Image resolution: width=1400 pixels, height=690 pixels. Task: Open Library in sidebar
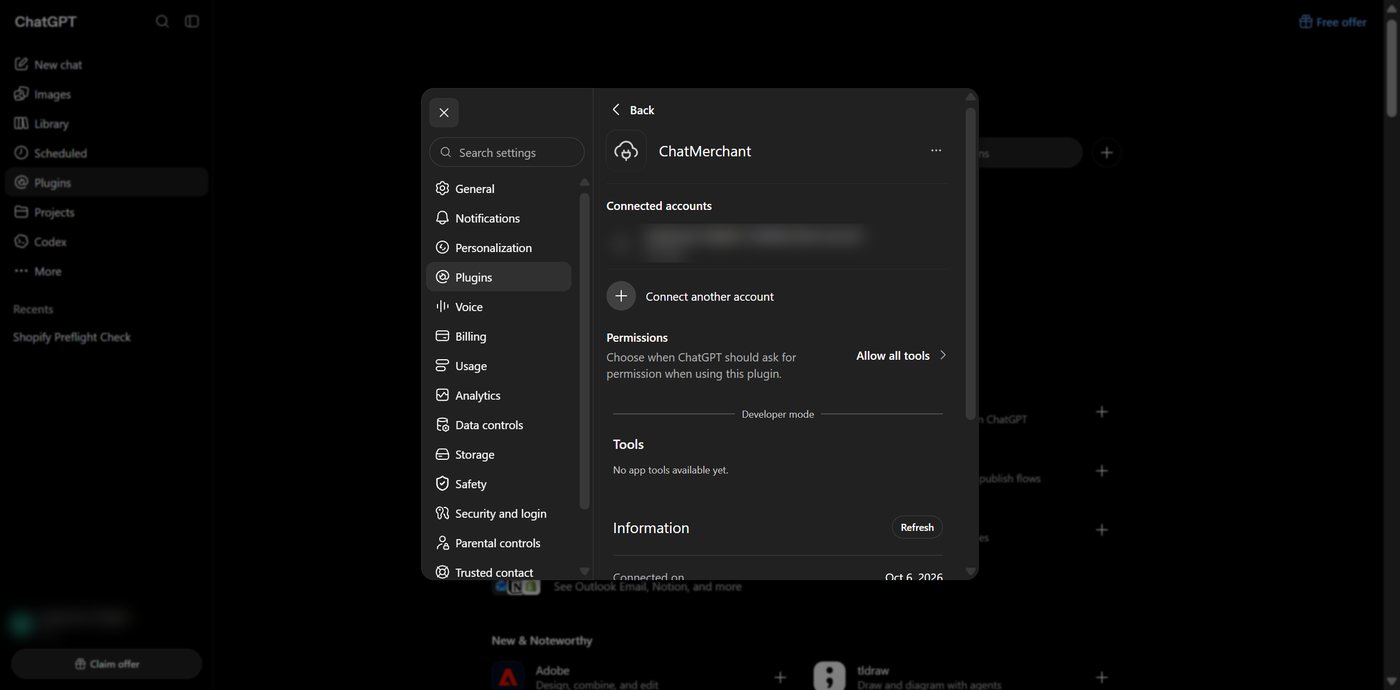click(x=107, y=123)
